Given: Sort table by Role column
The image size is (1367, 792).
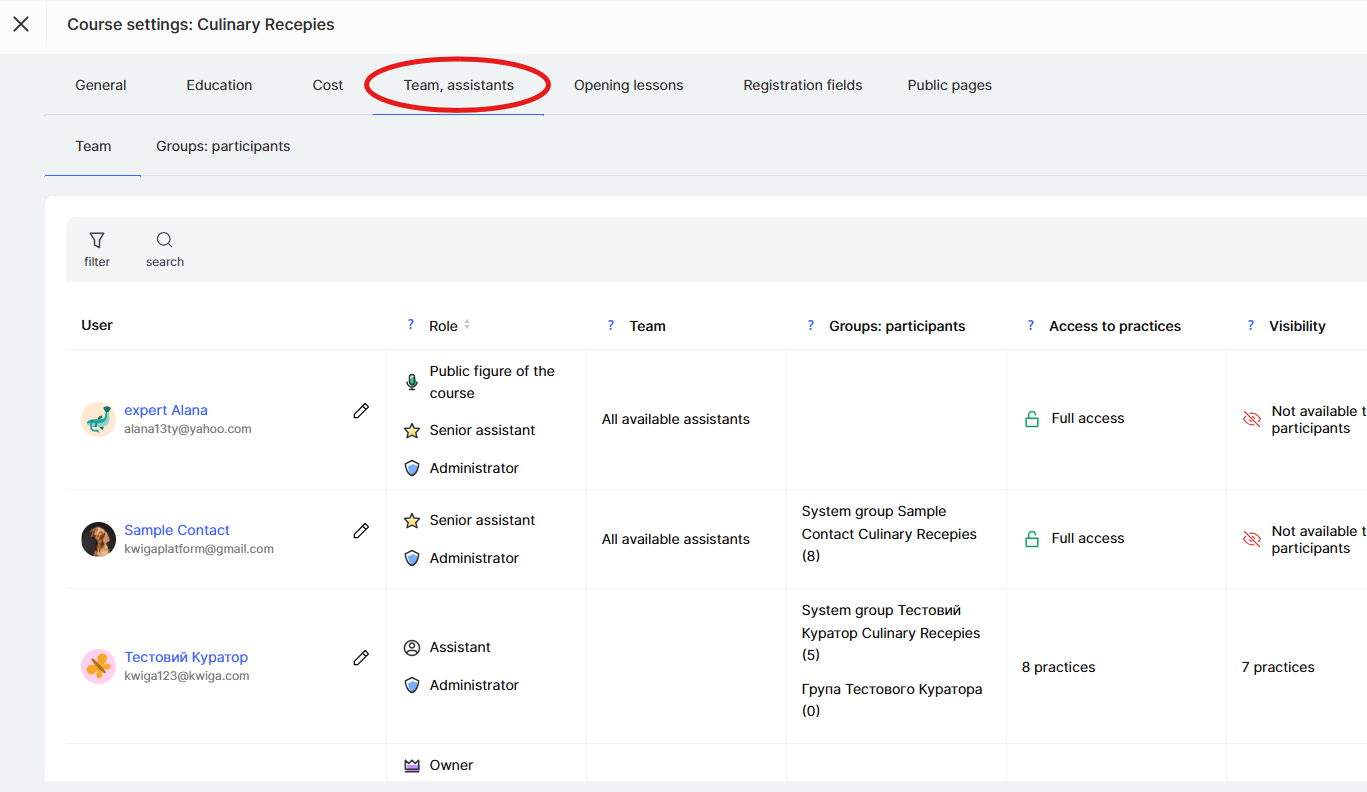Looking at the screenshot, I should 466,325.
